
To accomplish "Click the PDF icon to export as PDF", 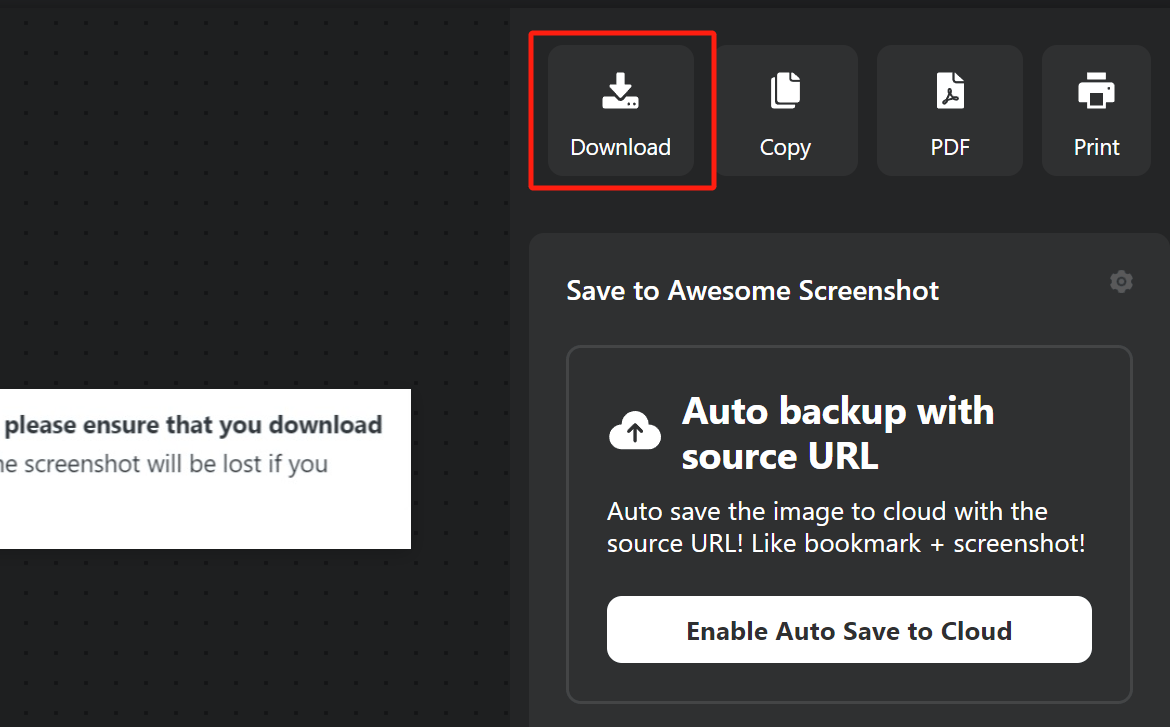I will 949,89.
